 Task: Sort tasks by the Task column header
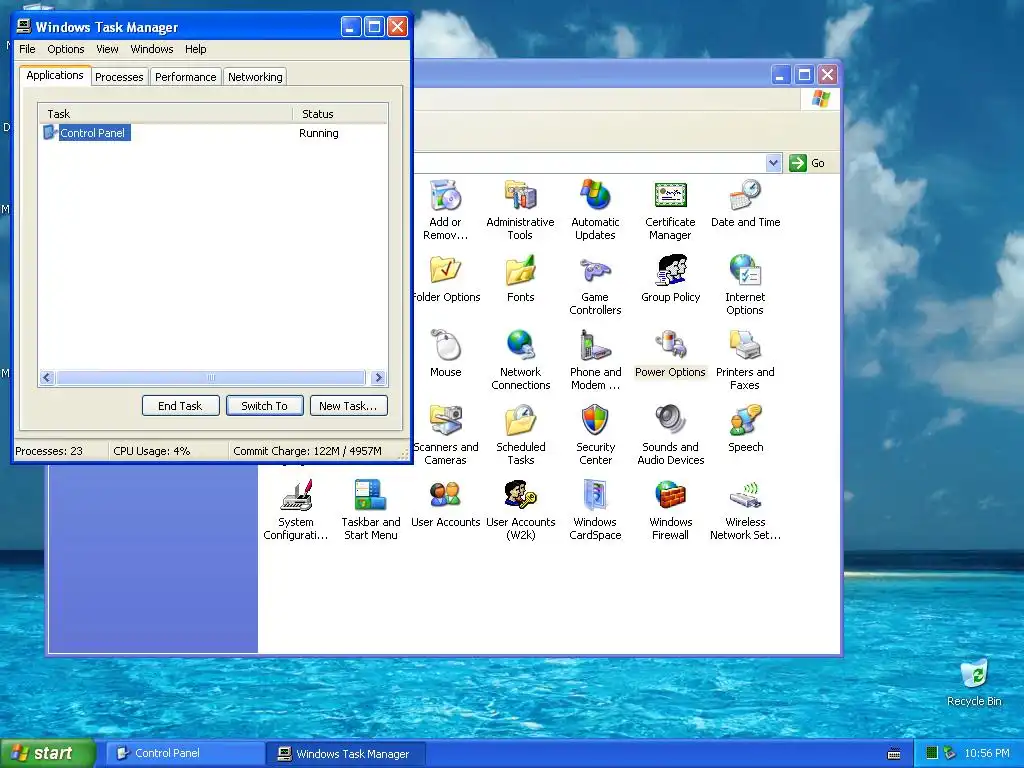pos(165,114)
